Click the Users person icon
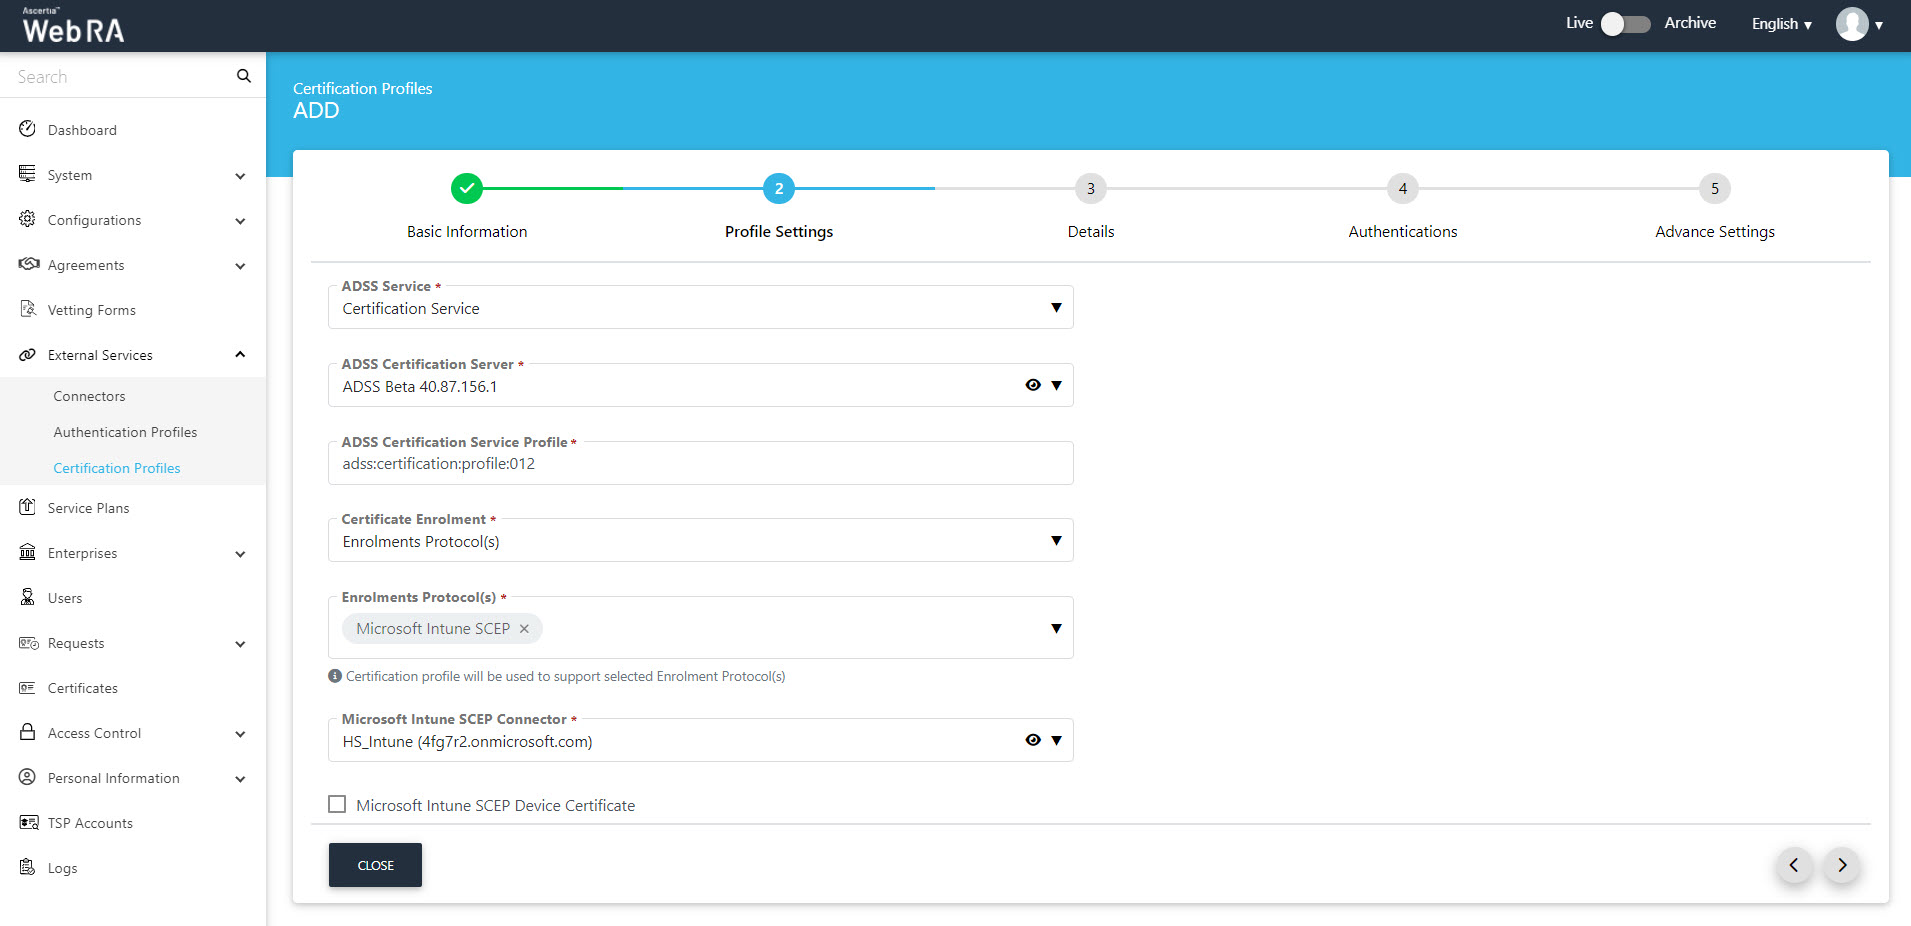The height and width of the screenshot is (926, 1911). coord(28,597)
